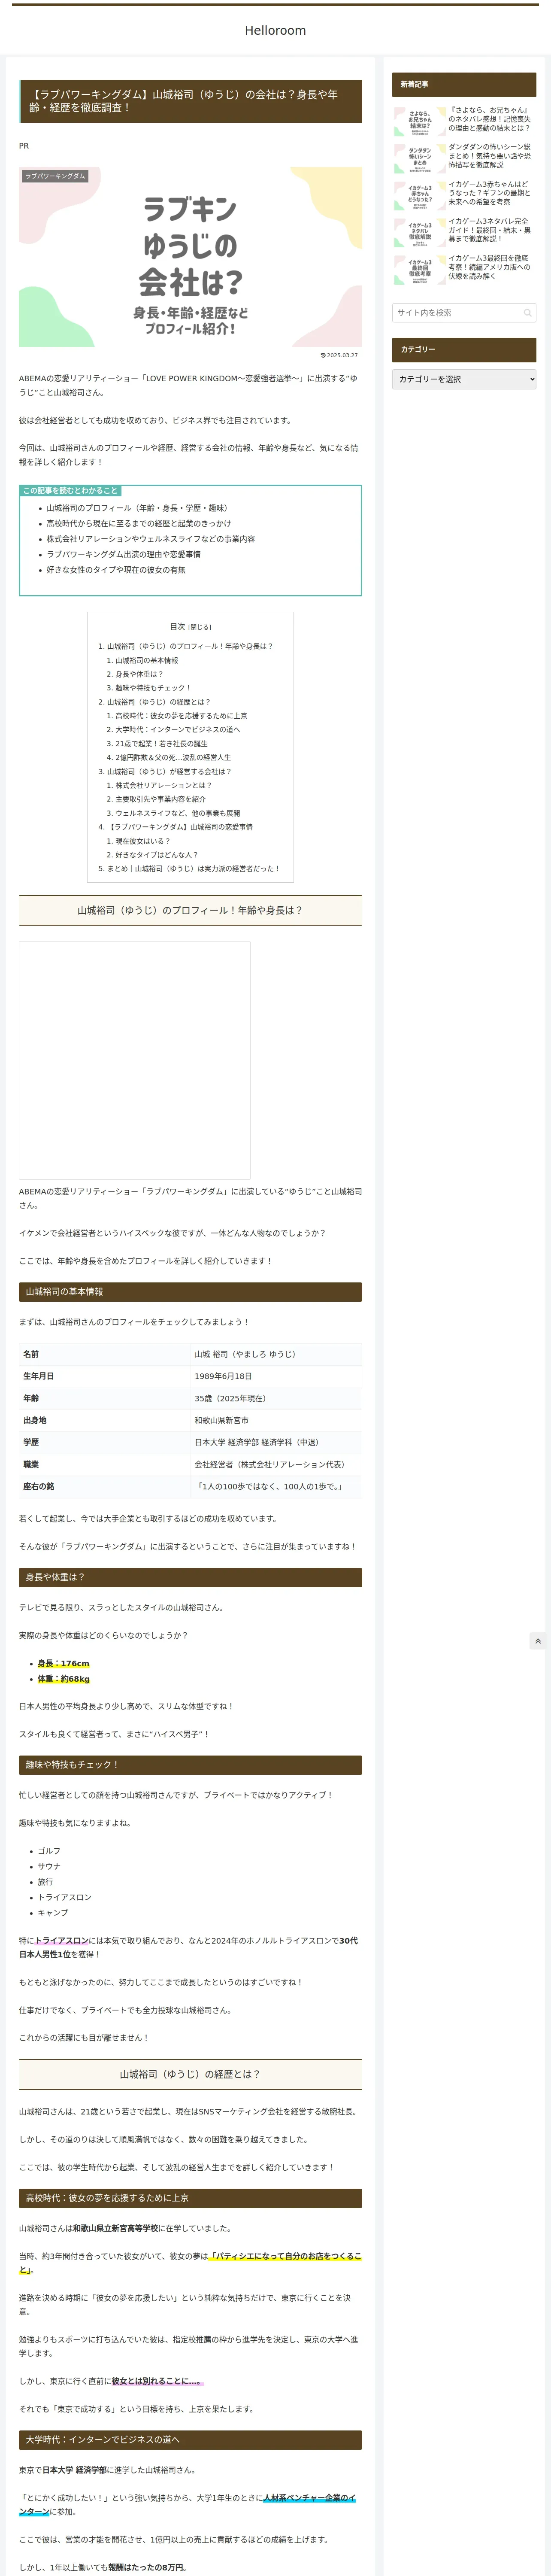The height and width of the screenshot is (2576, 551).
Task: Click the 趣味や特技もチェック！ section heading
Action: (x=190, y=1765)
